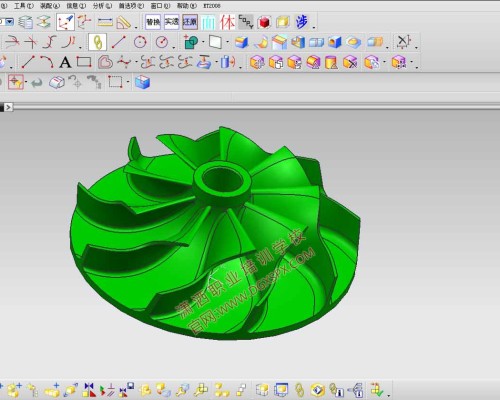500x400 pixels.
Task: Click the 替换 button
Action: [x=153, y=22]
